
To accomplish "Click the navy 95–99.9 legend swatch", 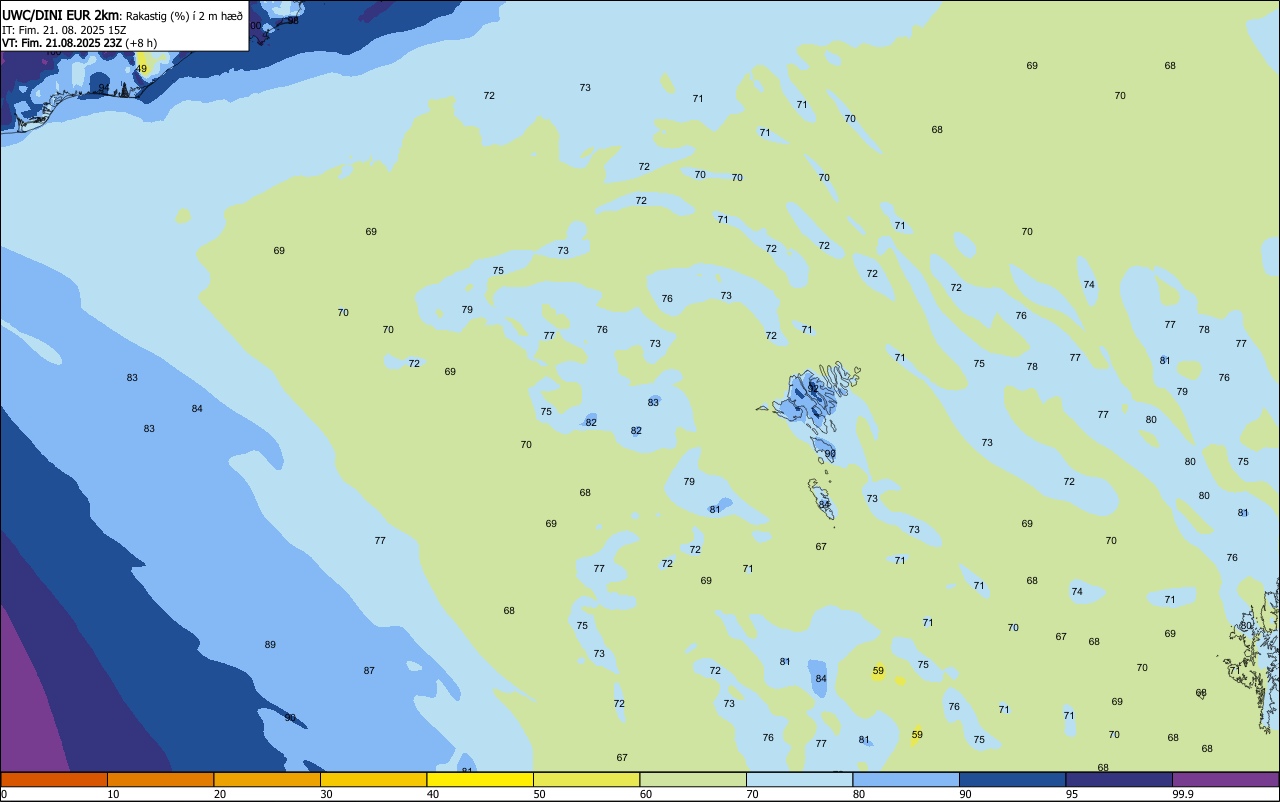I will click(1119, 779).
